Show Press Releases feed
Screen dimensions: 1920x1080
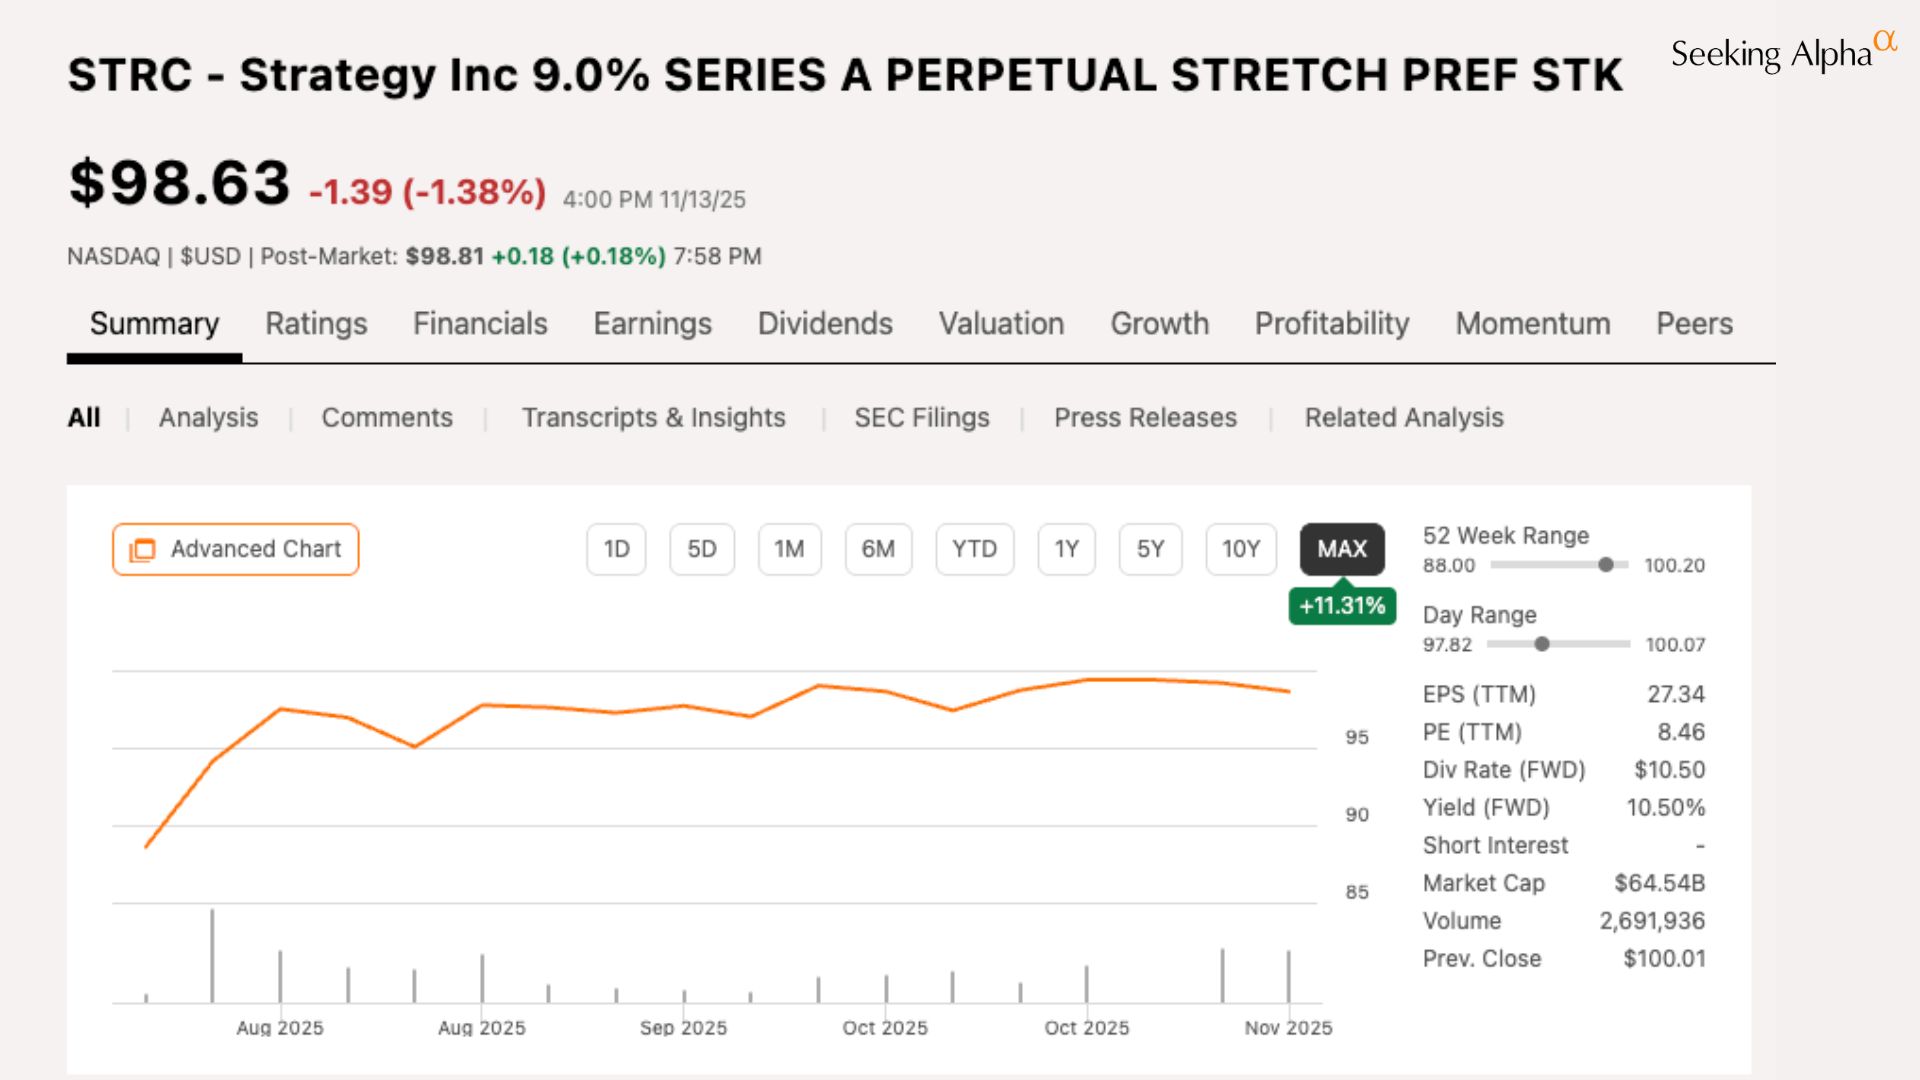pos(1145,417)
